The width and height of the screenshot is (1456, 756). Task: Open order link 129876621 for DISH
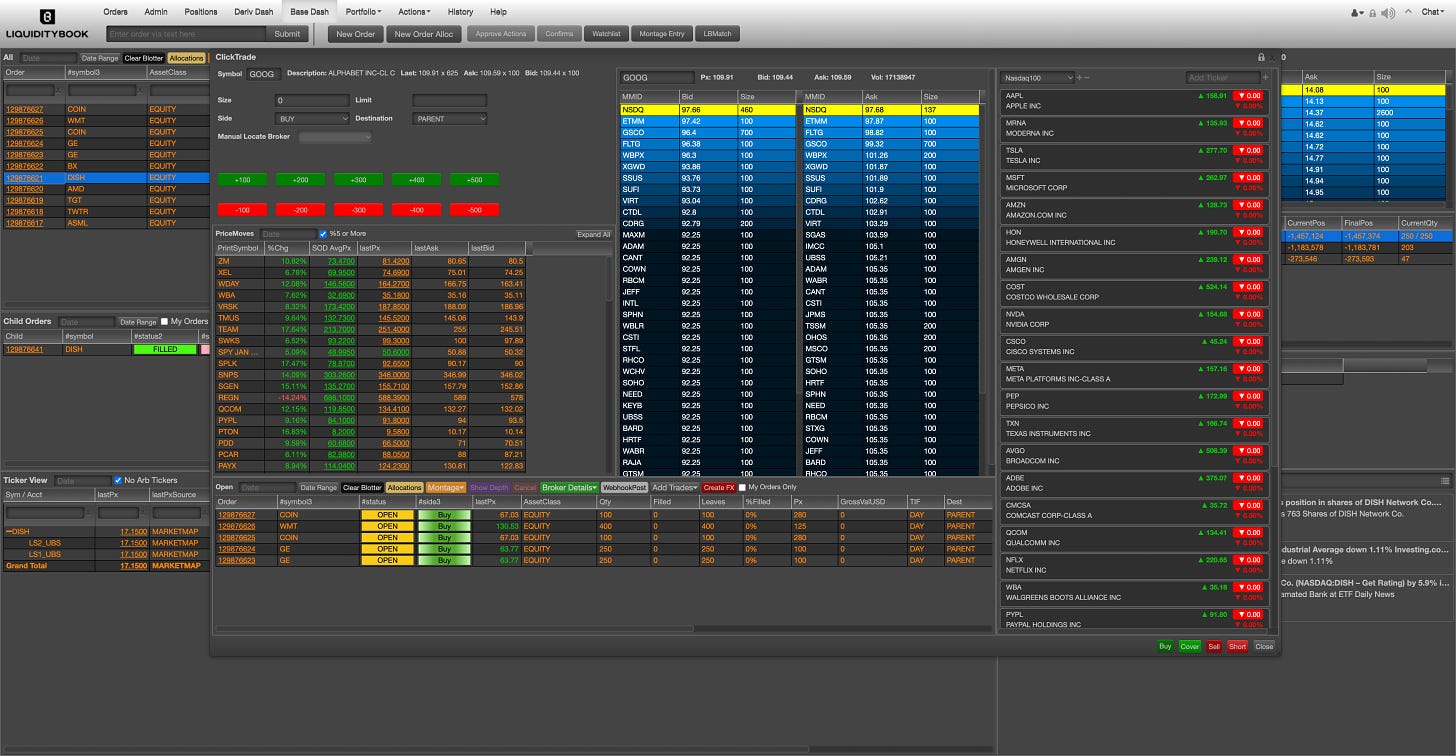tap(24, 178)
